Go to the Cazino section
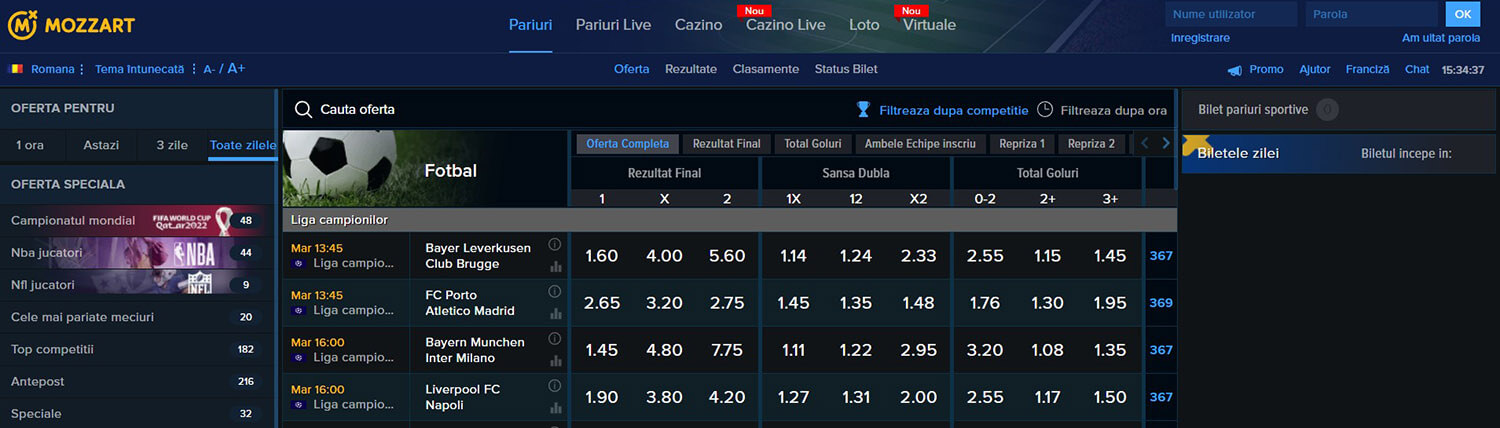Image resolution: width=1500 pixels, height=428 pixels. tap(698, 25)
